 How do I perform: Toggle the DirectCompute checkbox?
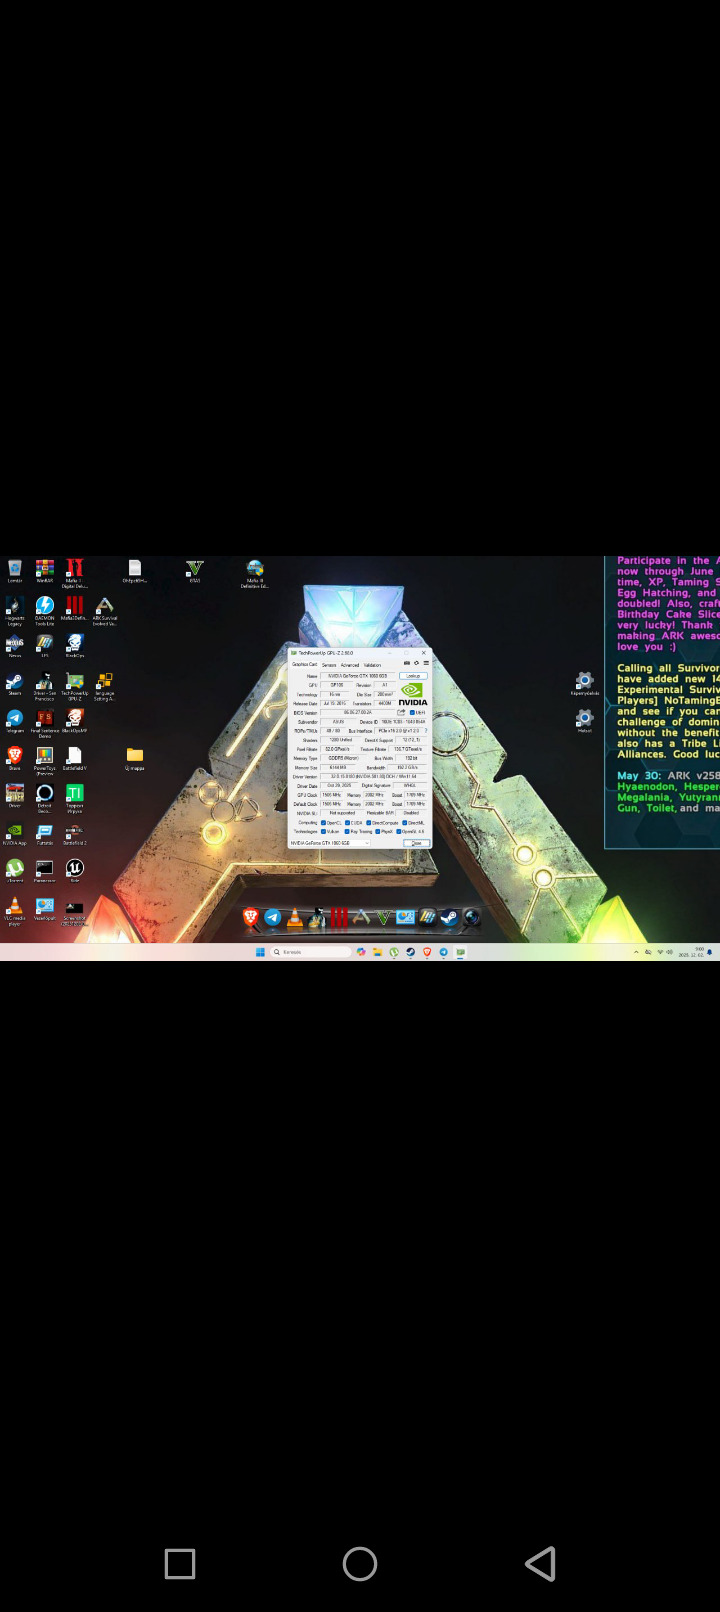369,823
